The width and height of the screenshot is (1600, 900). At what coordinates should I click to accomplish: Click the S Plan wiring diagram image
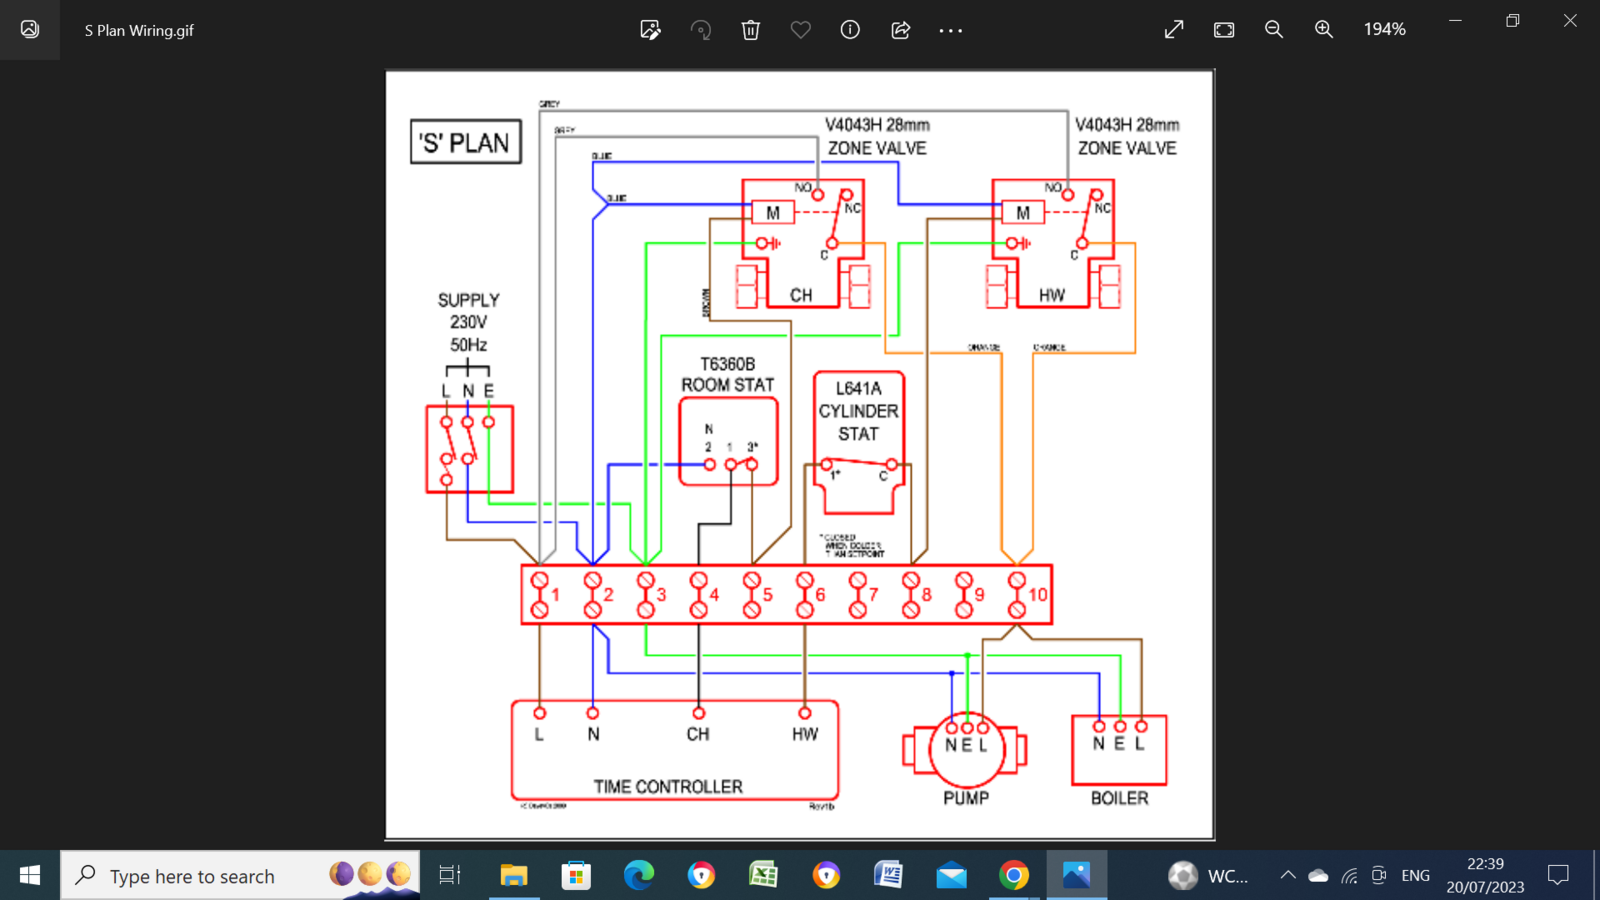(x=800, y=455)
